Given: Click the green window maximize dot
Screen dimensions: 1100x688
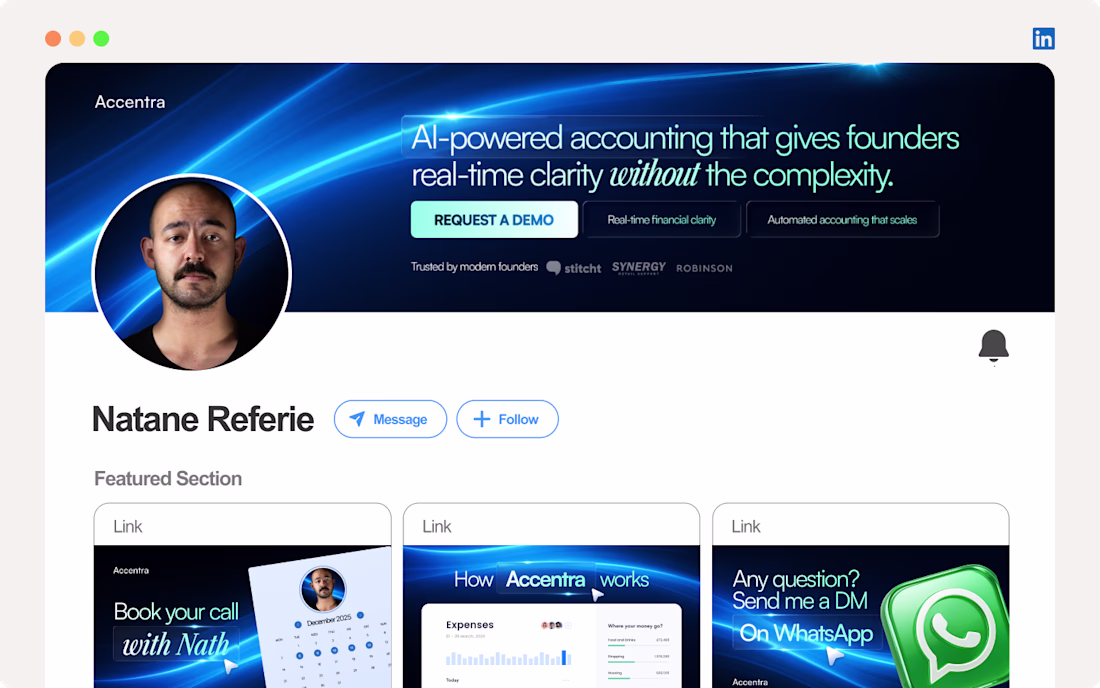Looking at the screenshot, I should point(101,39).
